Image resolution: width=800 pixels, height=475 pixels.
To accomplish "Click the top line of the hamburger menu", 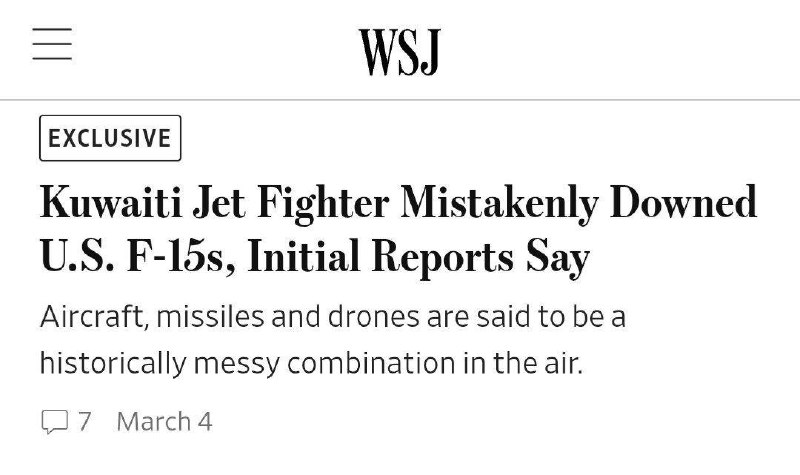I will point(52,30).
